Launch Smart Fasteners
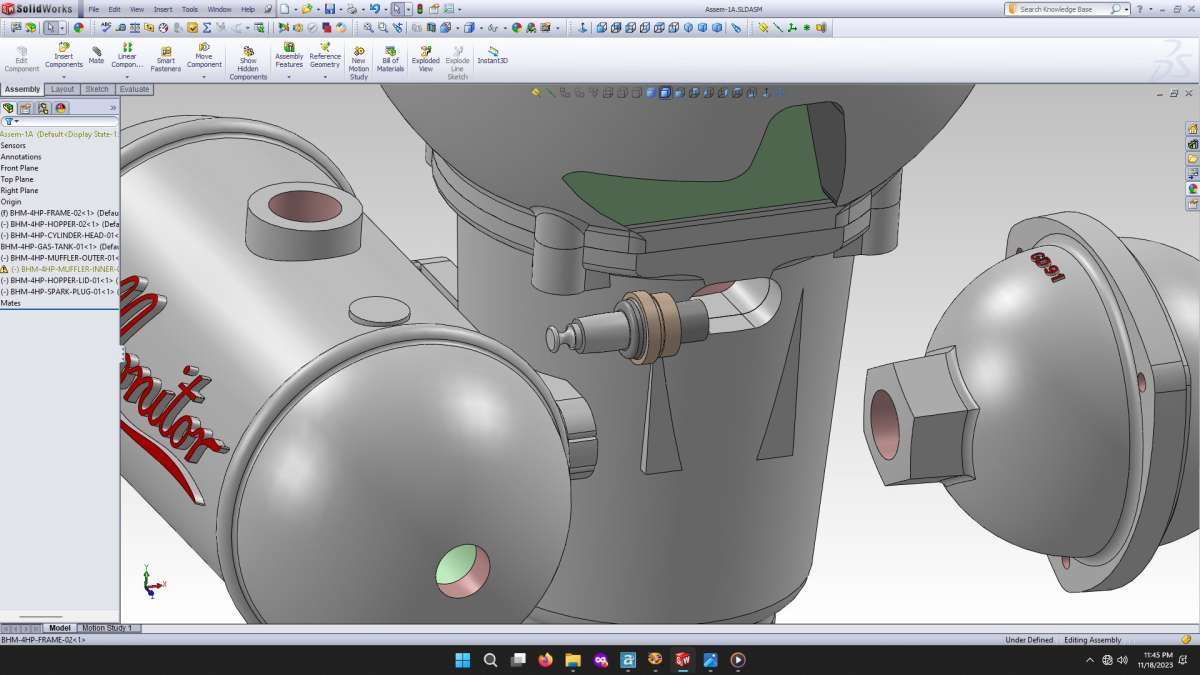Image resolution: width=1200 pixels, height=675 pixels. pyautogui.click(x=165, y=58)
